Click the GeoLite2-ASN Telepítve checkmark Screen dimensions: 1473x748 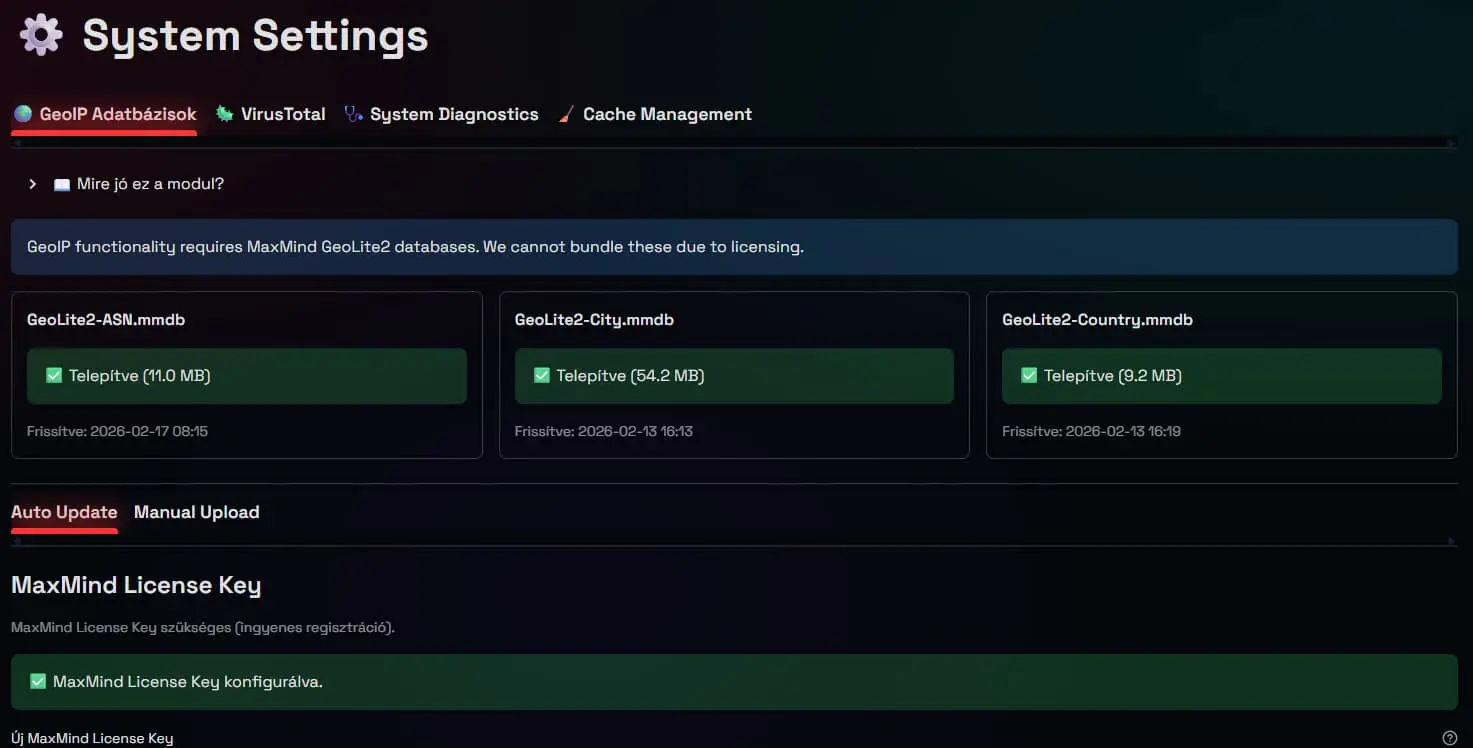[x=54, y=376]
